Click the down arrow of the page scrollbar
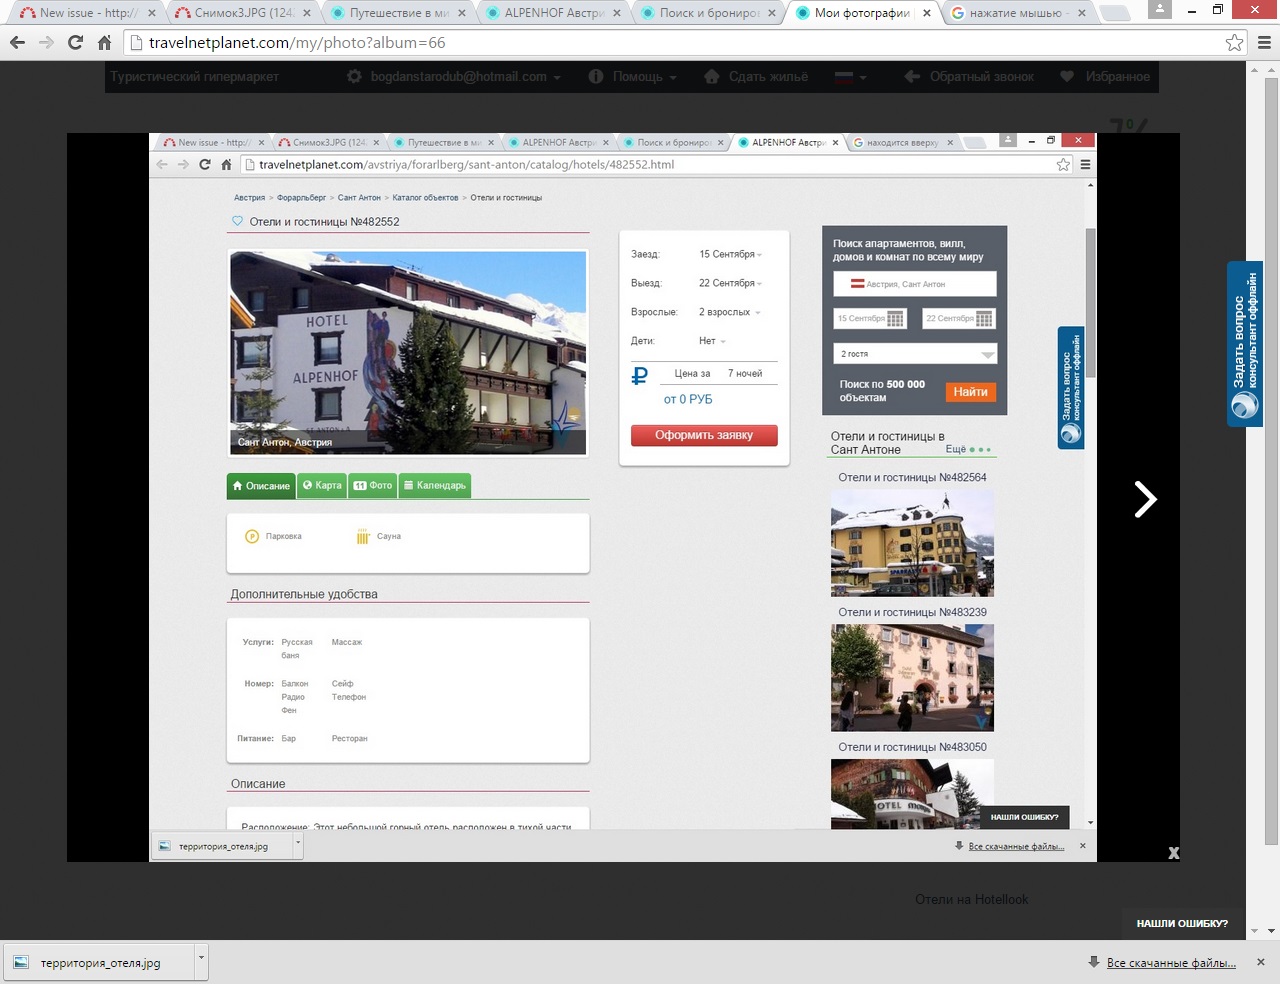1280x984 pixels. point(1271,931)
